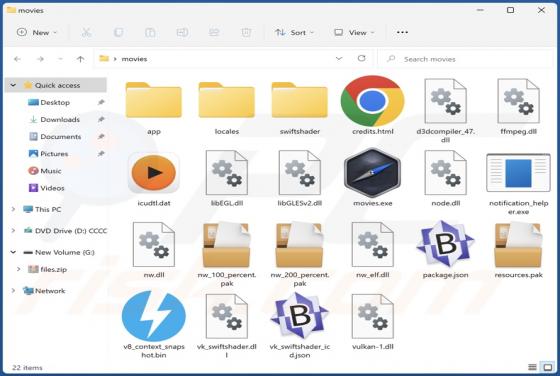
Task: Click the Delete trash icon
Action: 246,32
